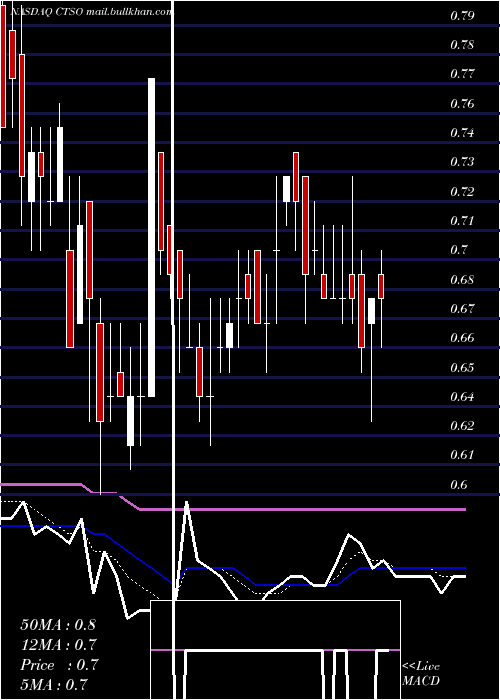
Task: Click the 12MA : 0.7 legend entry
Action: click(x=58, y=645)
